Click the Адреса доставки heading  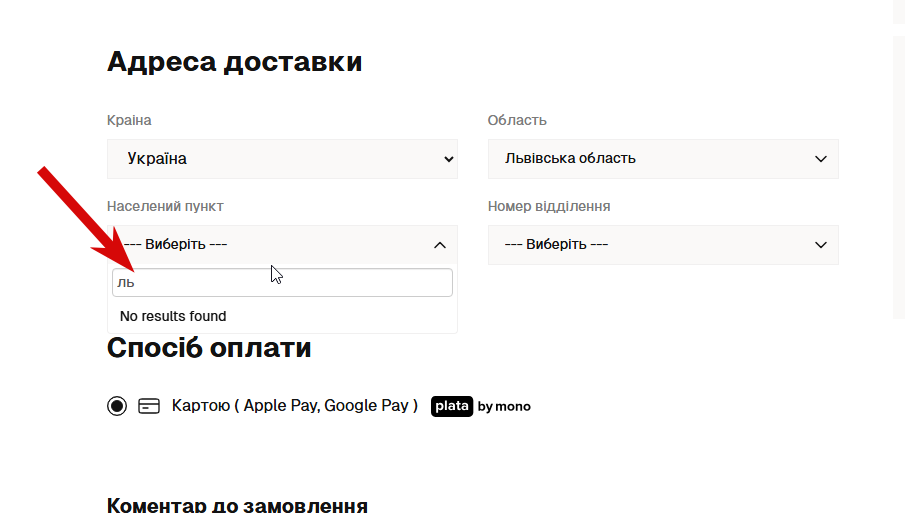234,62
